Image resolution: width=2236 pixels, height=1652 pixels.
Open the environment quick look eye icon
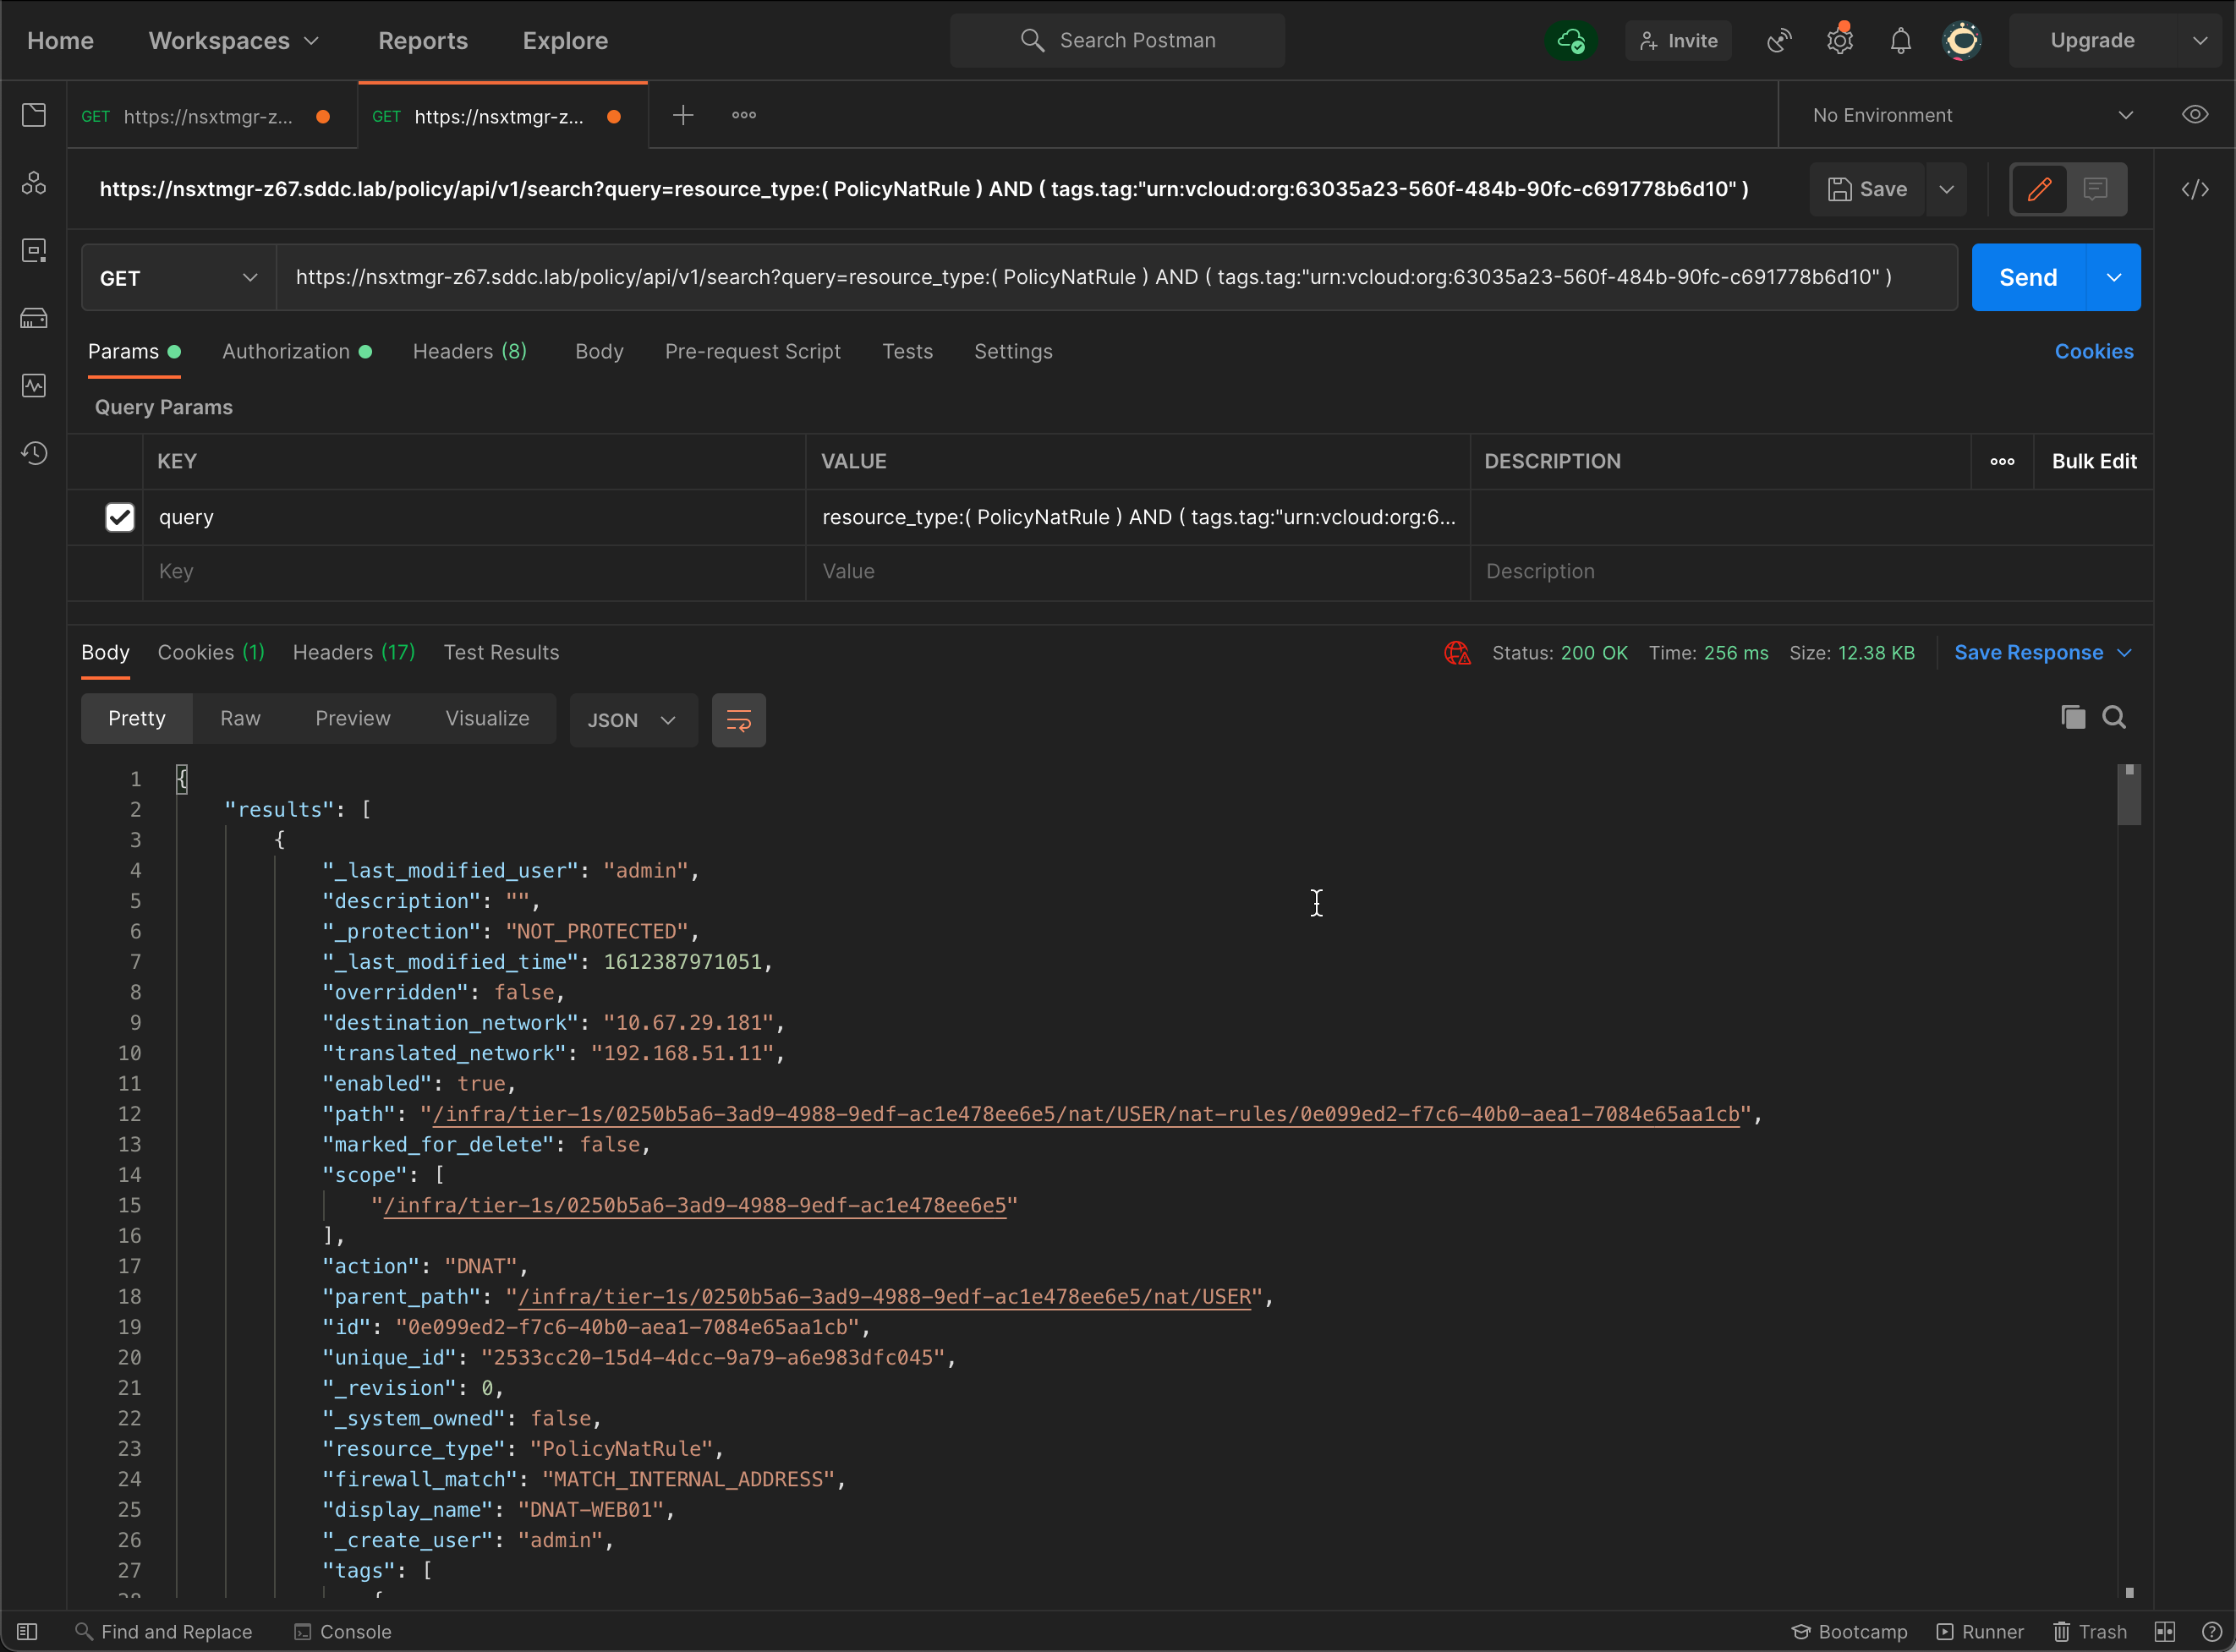(2195, 114)
